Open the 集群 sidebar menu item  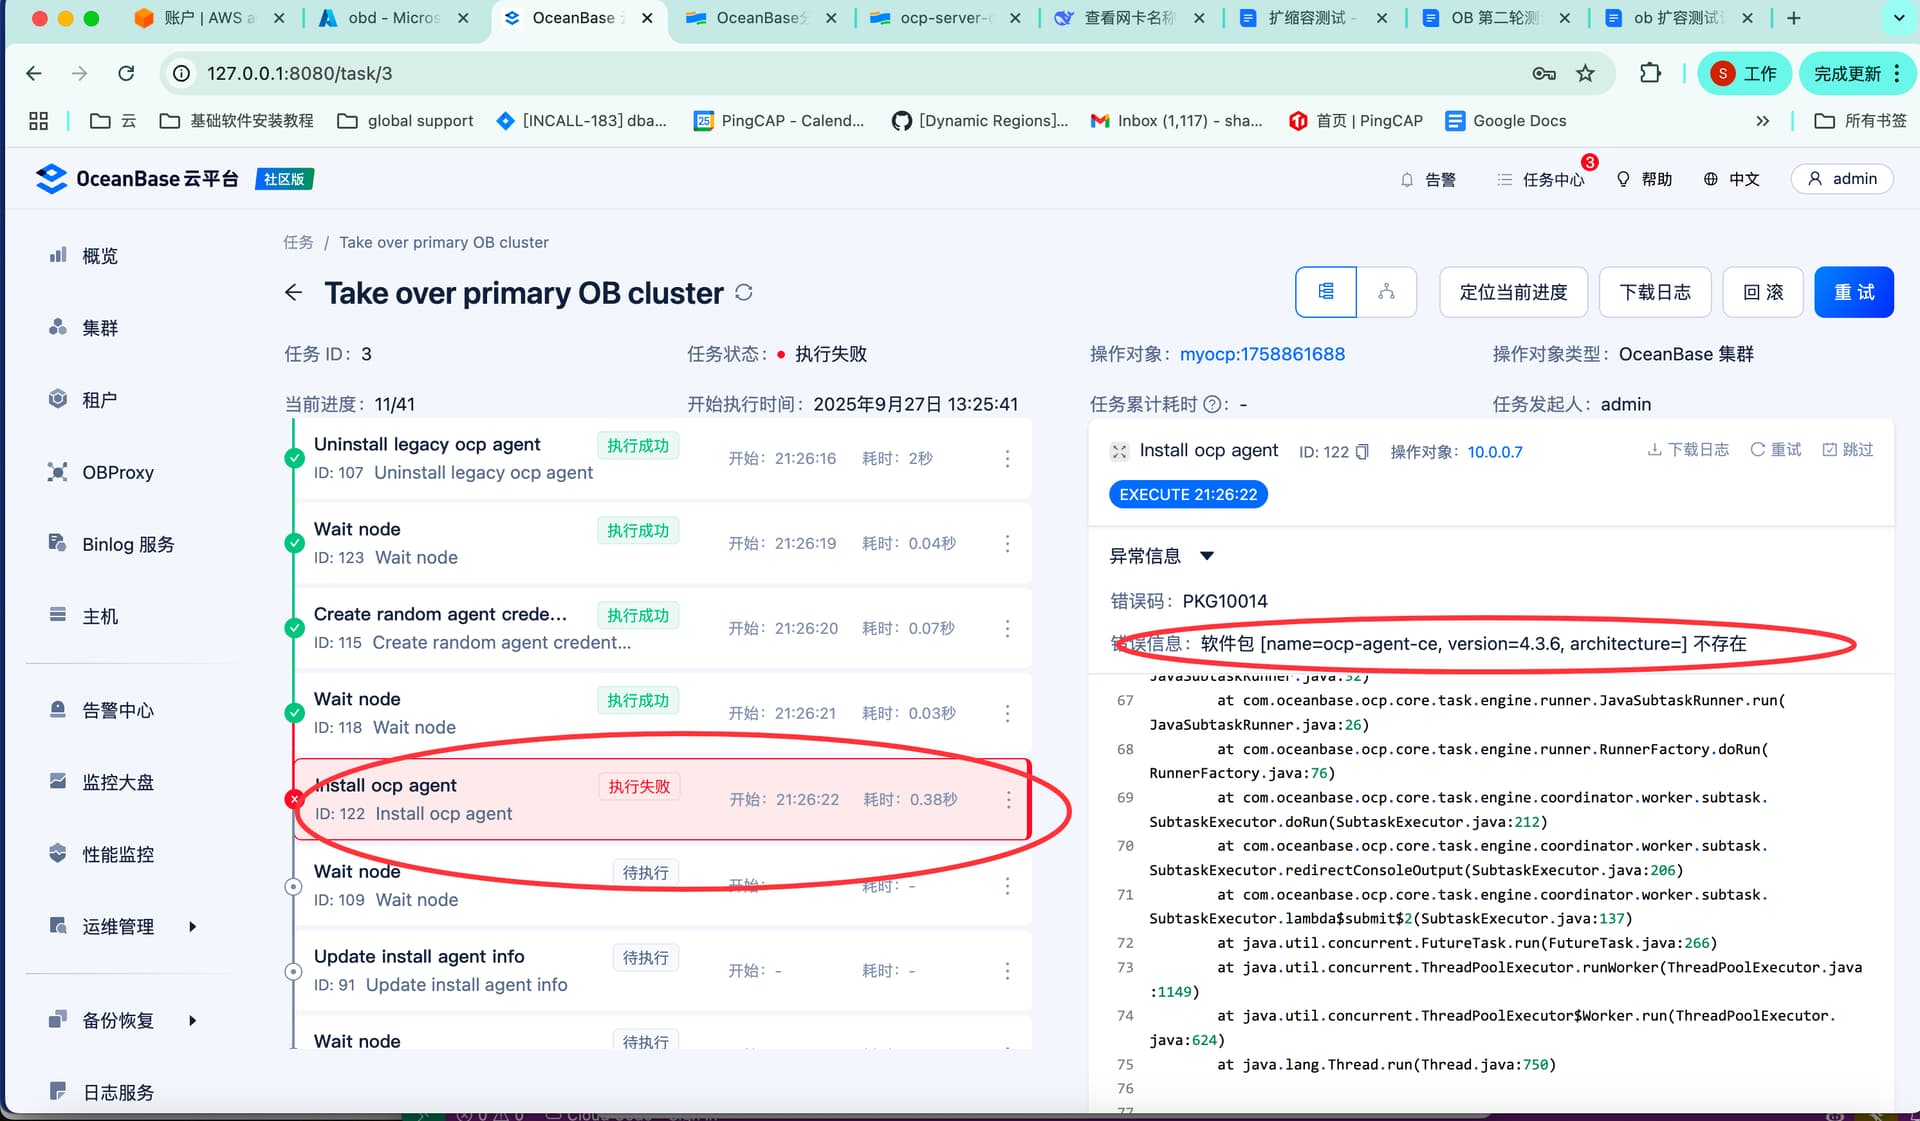coord(99,328)
